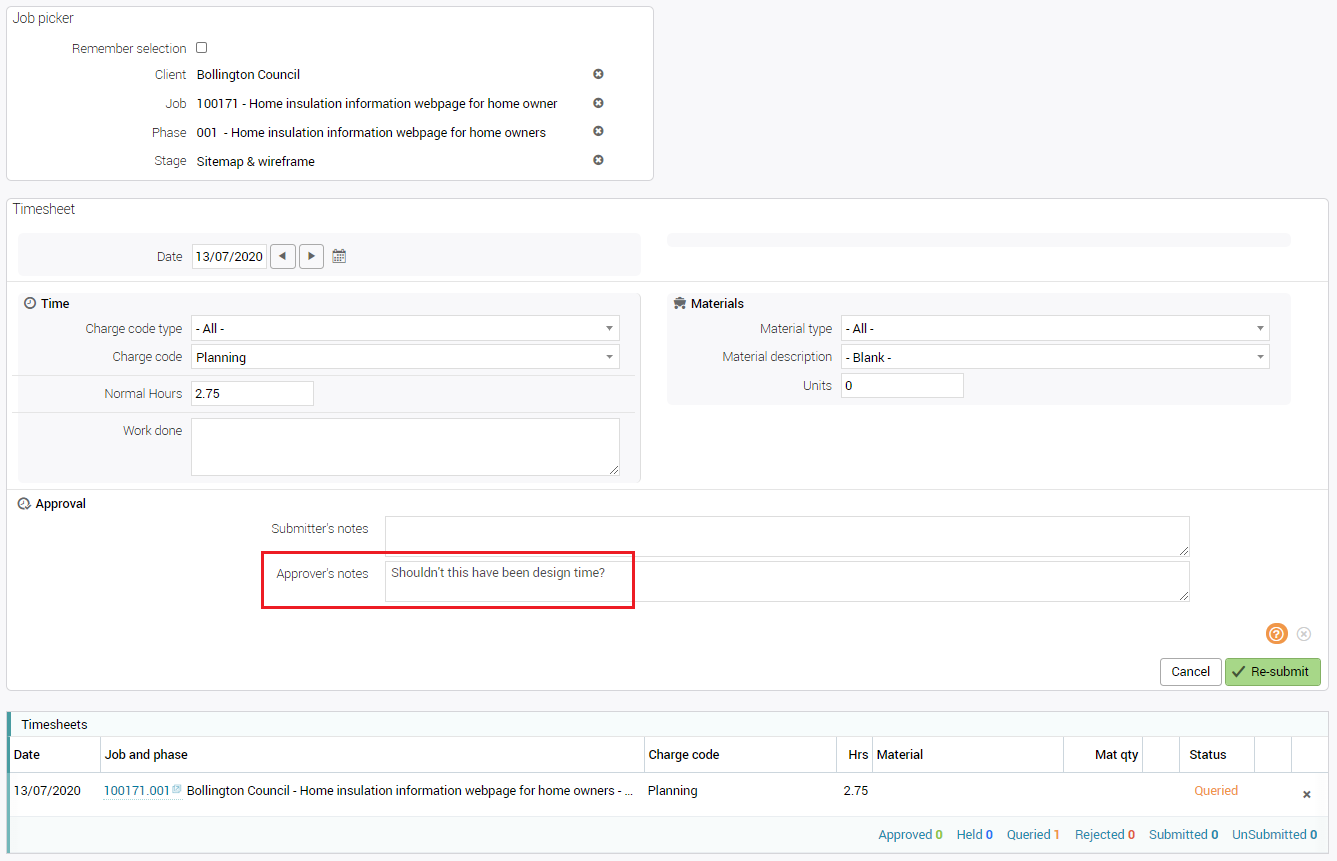Image resolution: width=1337 pixels, height=861 pixels.
Task: Clear the selected Job 100171
Action: 598,103
